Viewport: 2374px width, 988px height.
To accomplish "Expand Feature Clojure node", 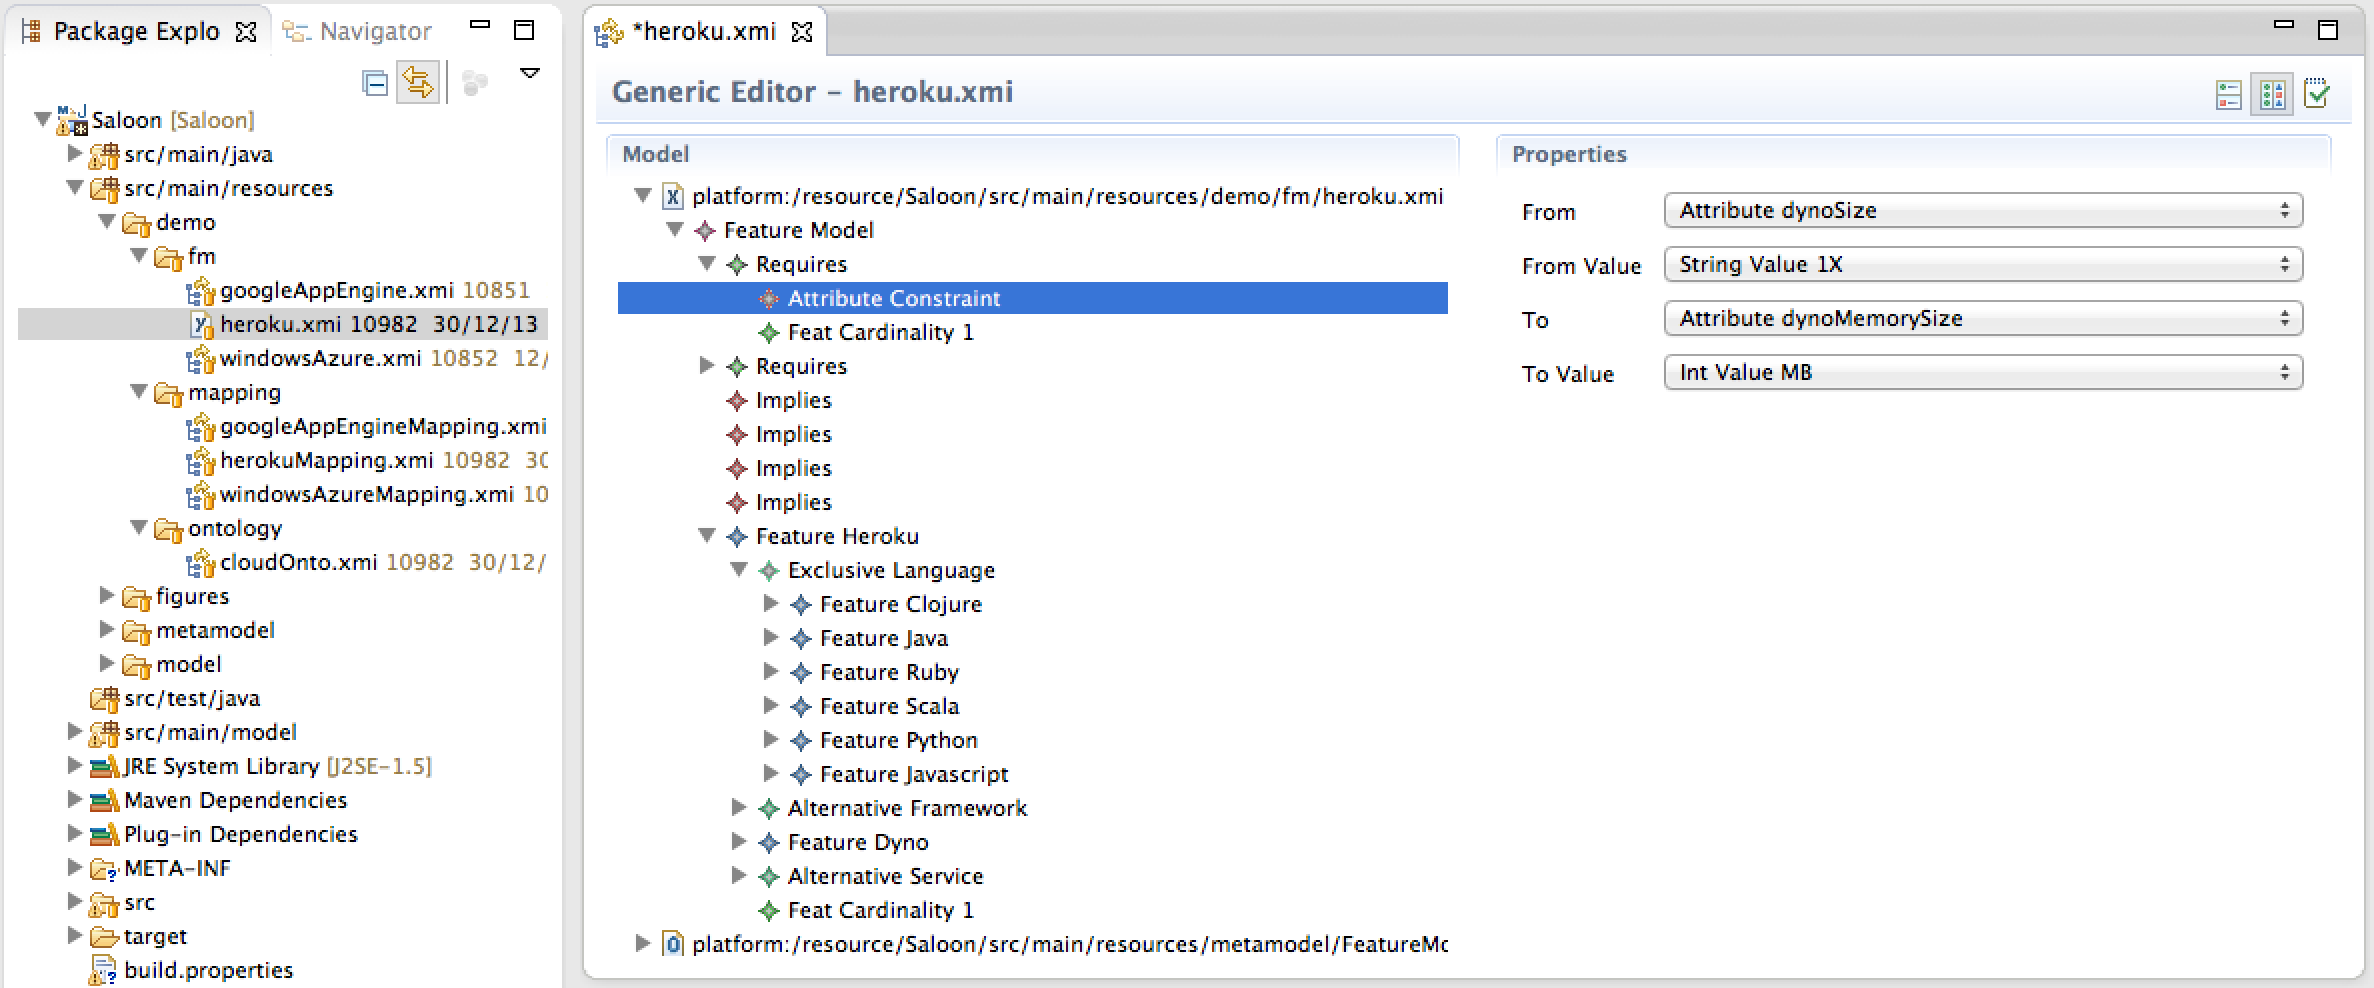I will (770, 603).
